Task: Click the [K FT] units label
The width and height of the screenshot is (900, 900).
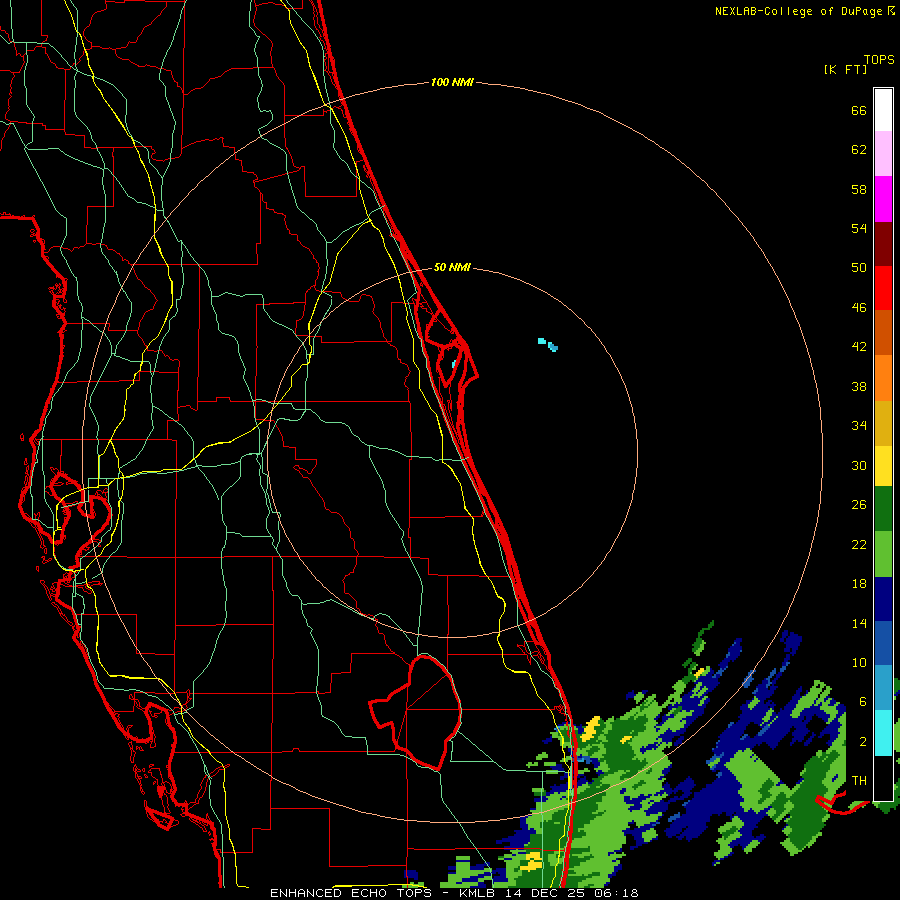Action: click(x=845, y=69)
